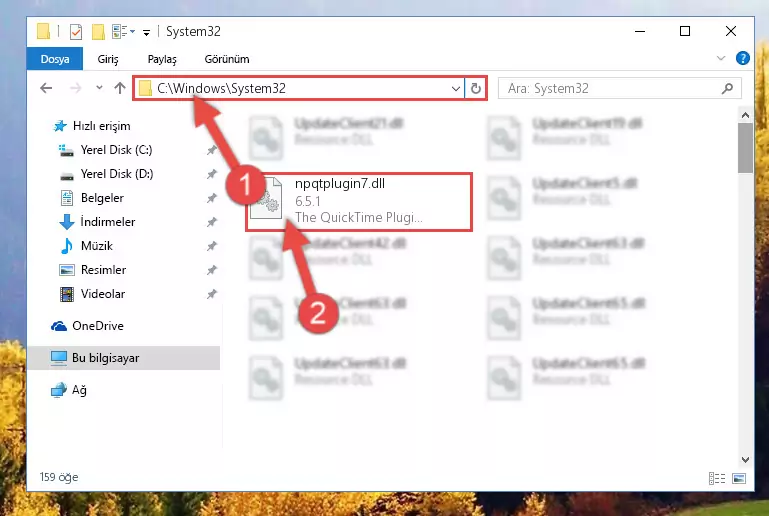Expand the ribbon with the chevron
Viewport: 769px width, 516px height.
(720, 58)
